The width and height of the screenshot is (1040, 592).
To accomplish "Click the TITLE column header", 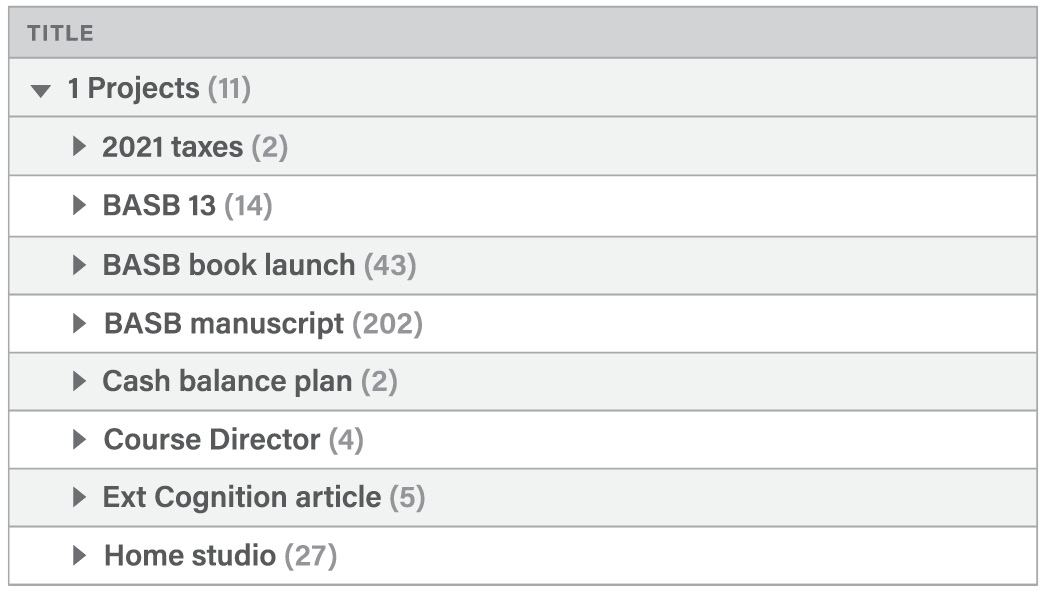I will tap(60, 33).
